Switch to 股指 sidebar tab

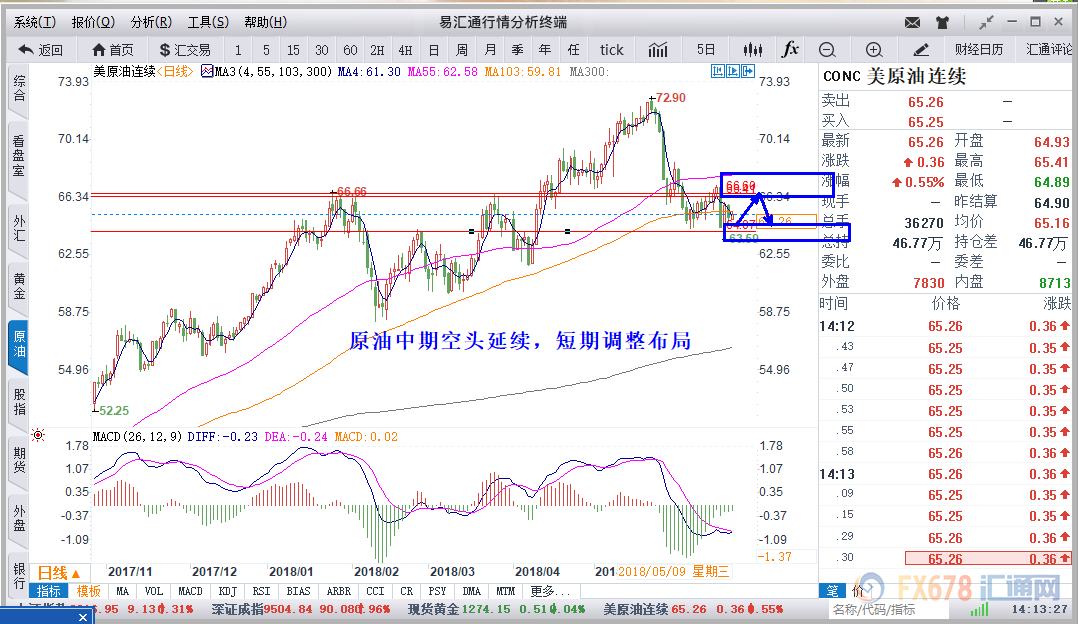click(x=19, y=403)
